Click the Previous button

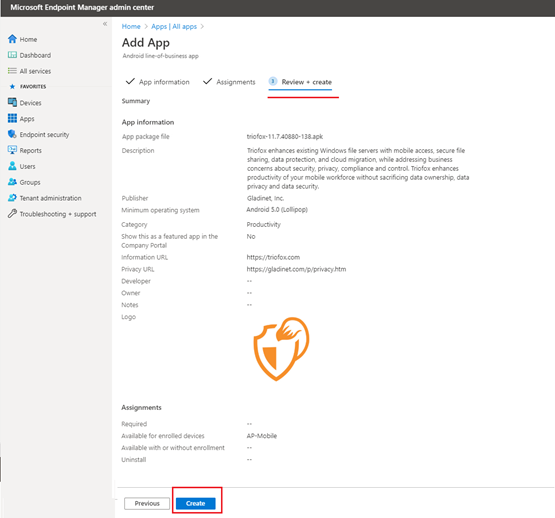[147, 503]
